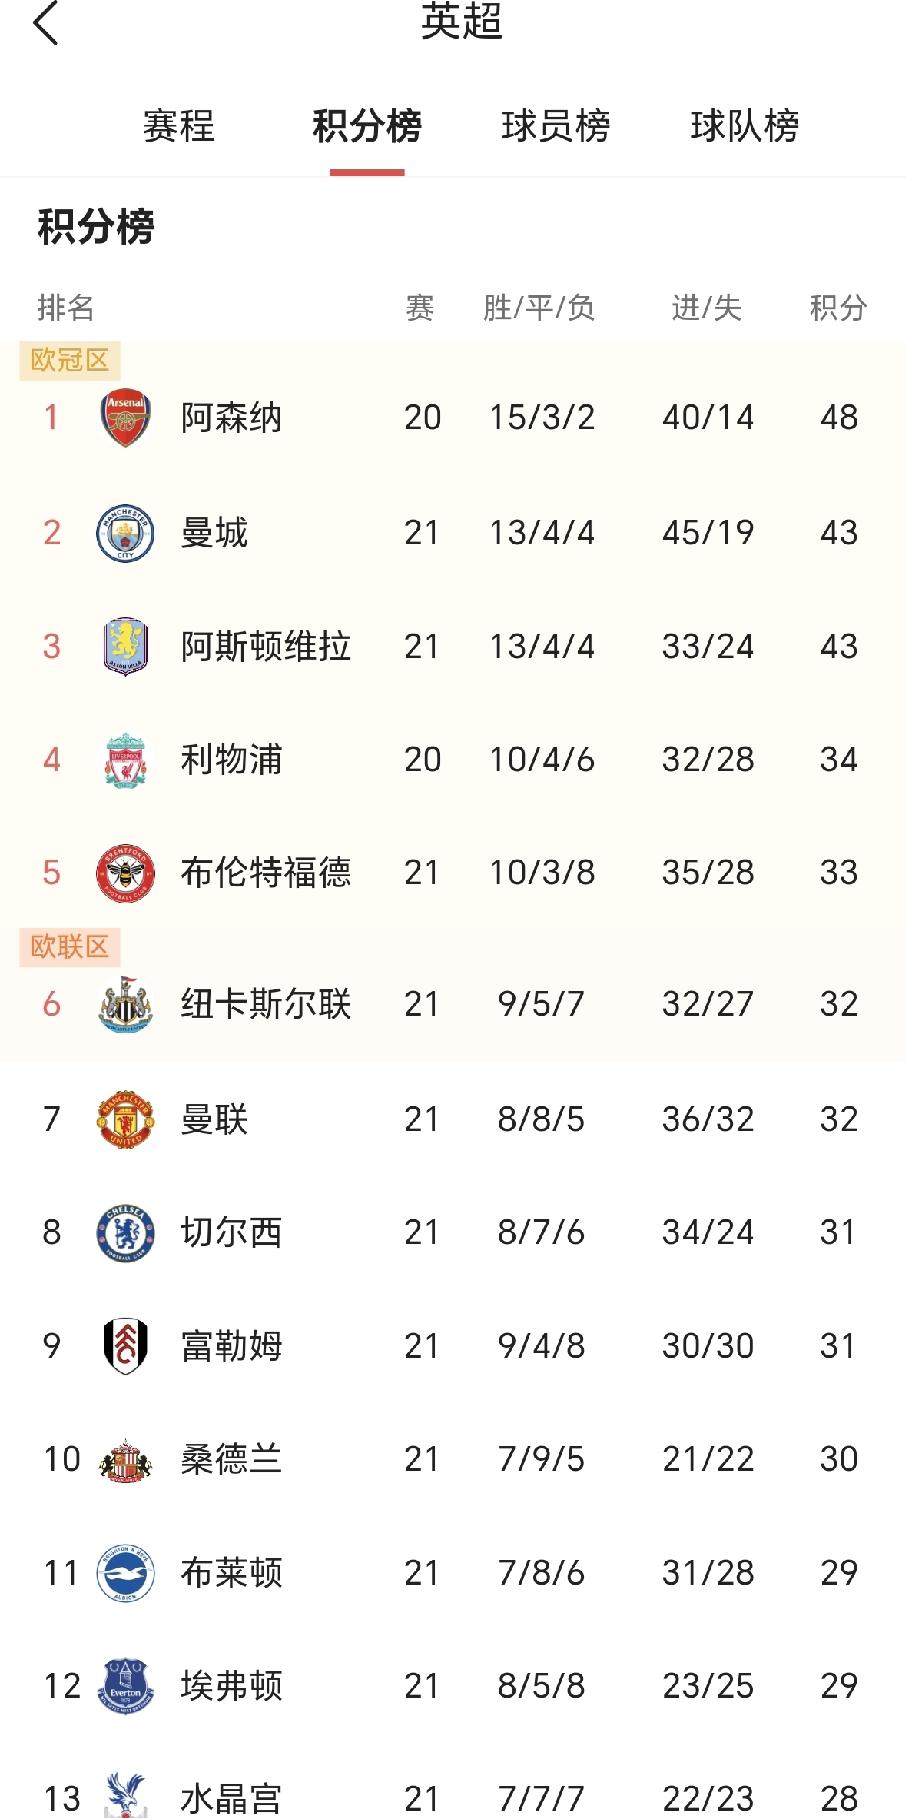Screen dimensions: 906x1818
Task: Tap the Everton club crest
Action: pyautogui.click(x=125, y=1686)
